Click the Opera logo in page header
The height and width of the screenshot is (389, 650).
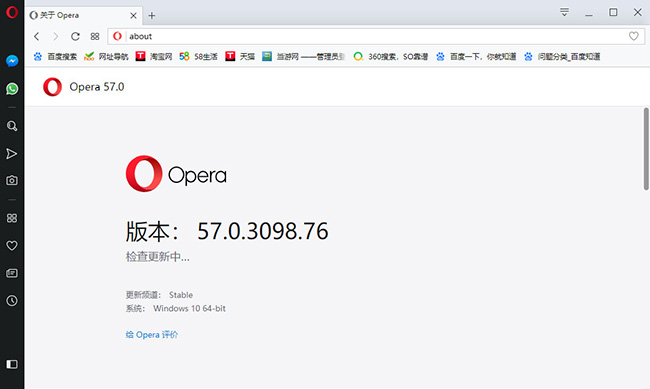[52, 87]
